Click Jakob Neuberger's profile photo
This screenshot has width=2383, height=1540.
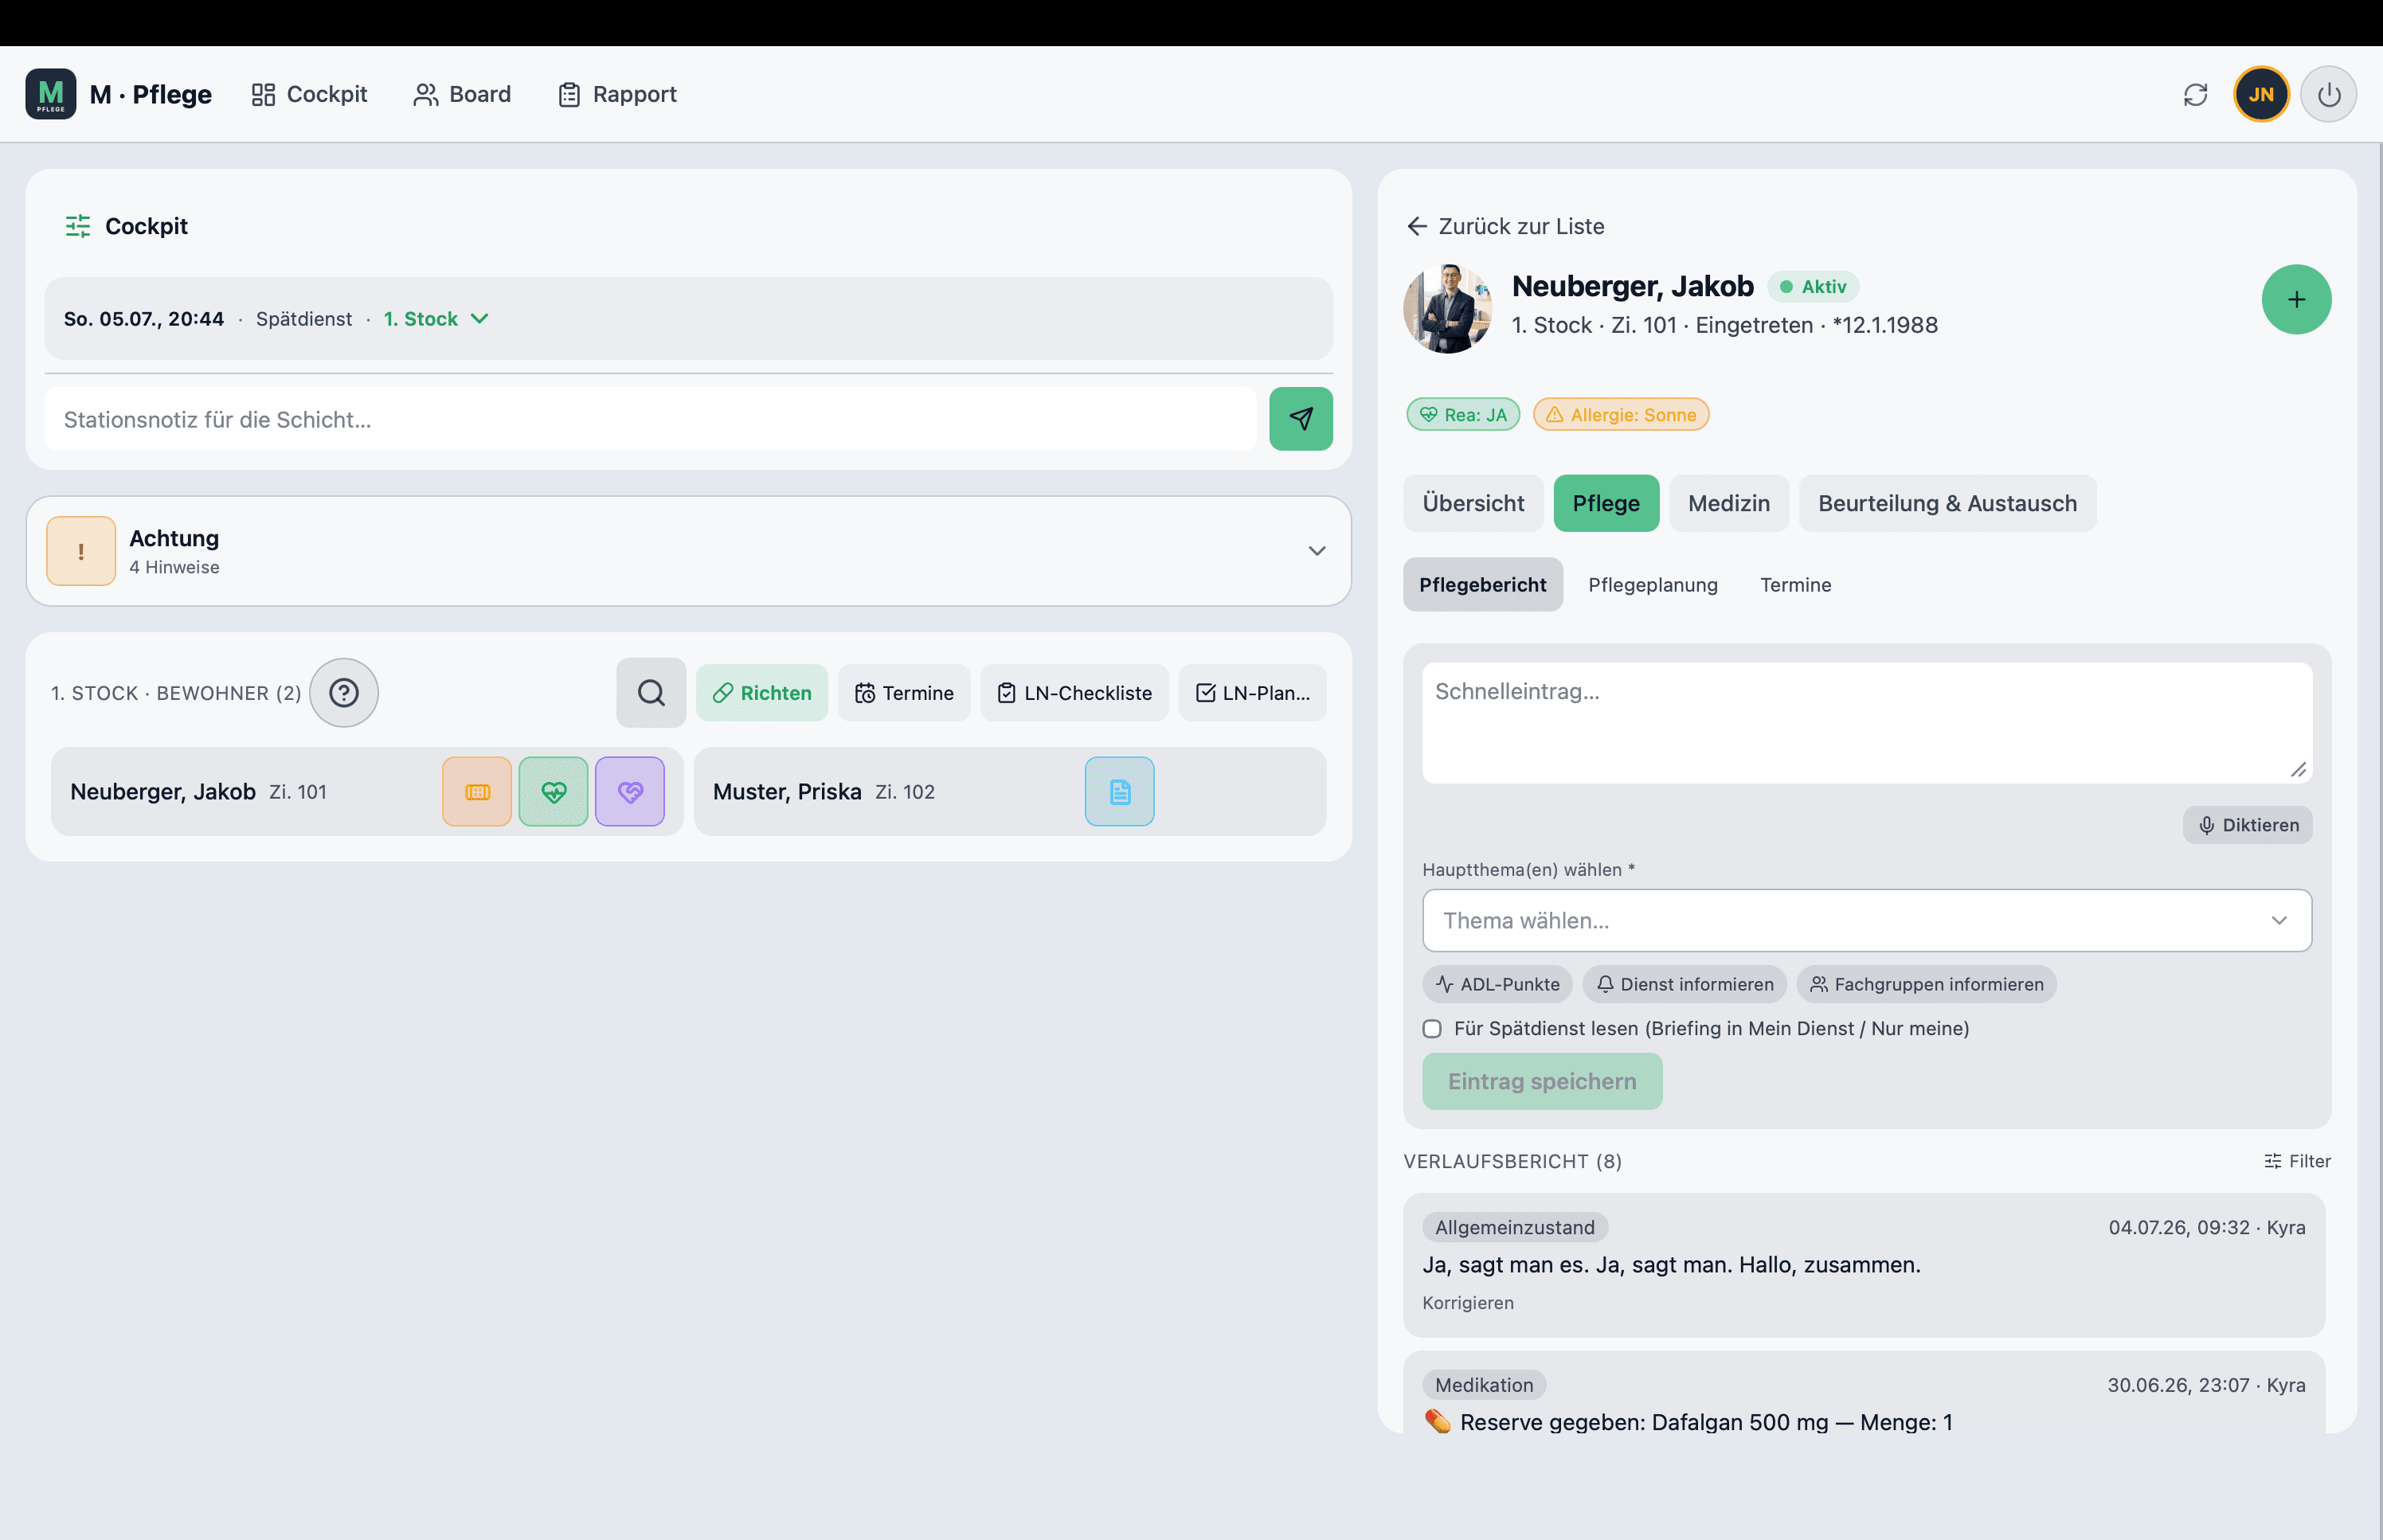click(x=1448, y=309)
